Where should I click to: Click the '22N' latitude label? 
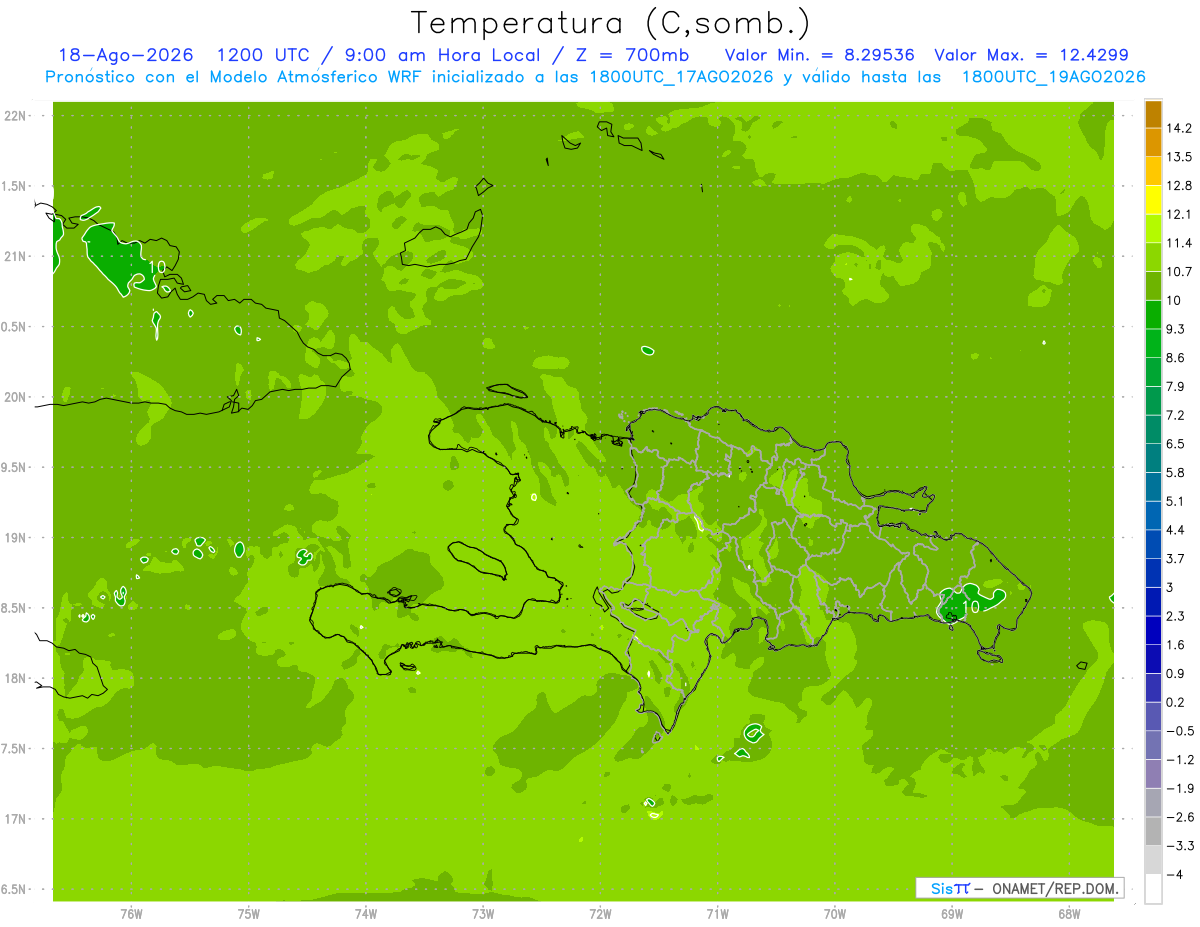point(15,116)
